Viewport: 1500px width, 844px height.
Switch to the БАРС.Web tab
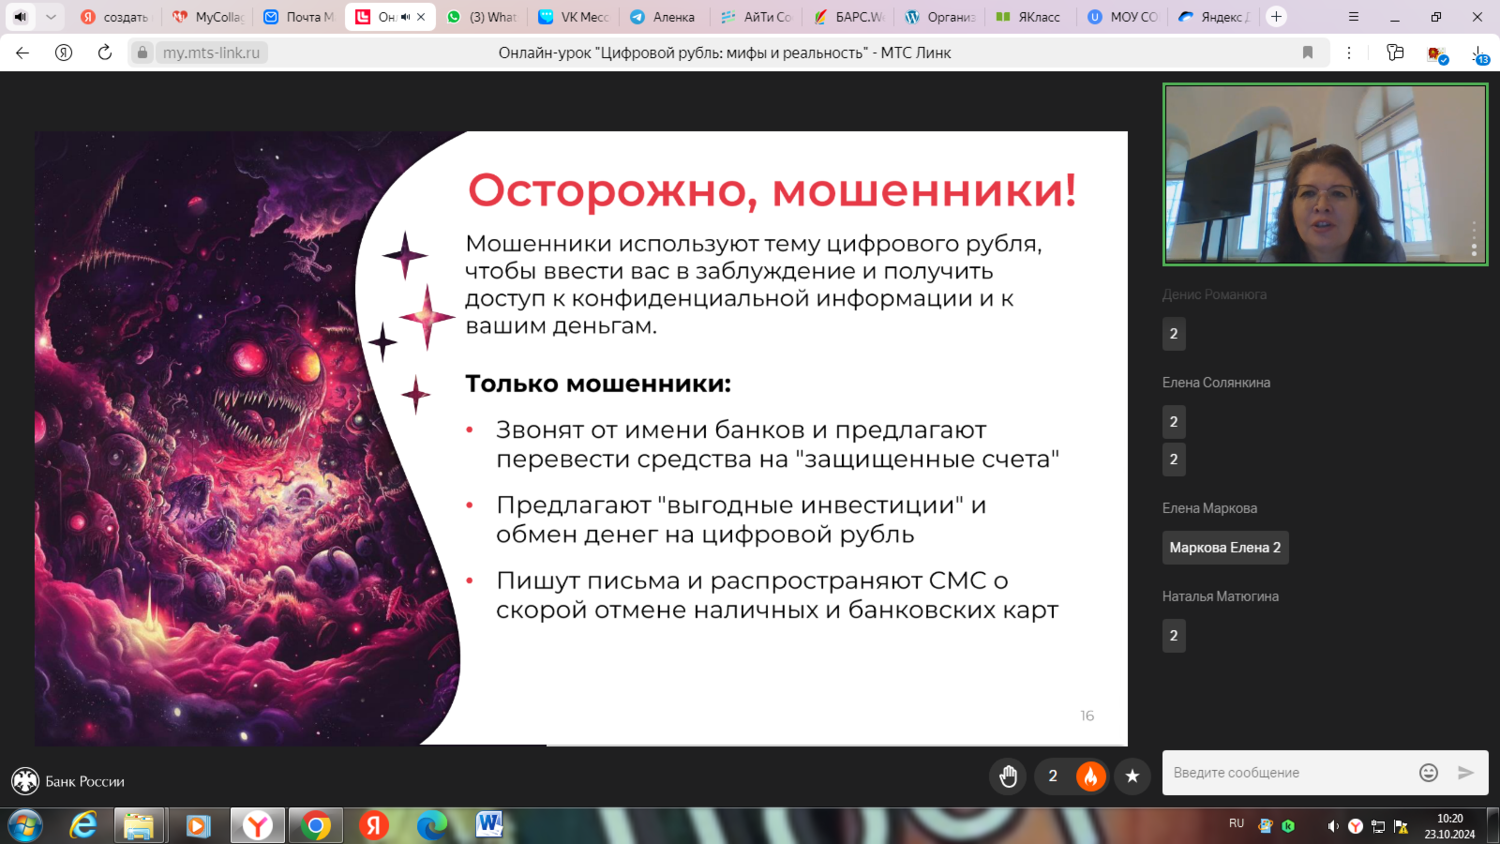tap(848, 17)
